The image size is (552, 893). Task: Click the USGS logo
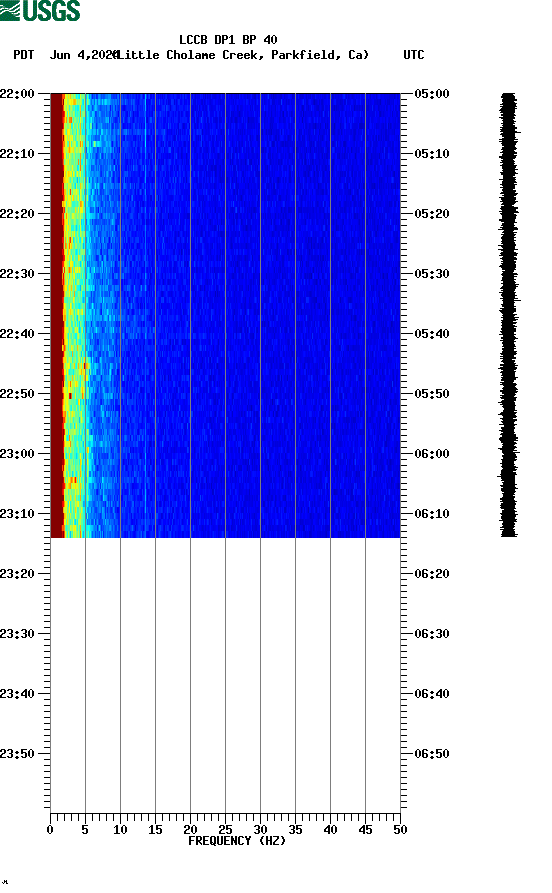(40, 10)
